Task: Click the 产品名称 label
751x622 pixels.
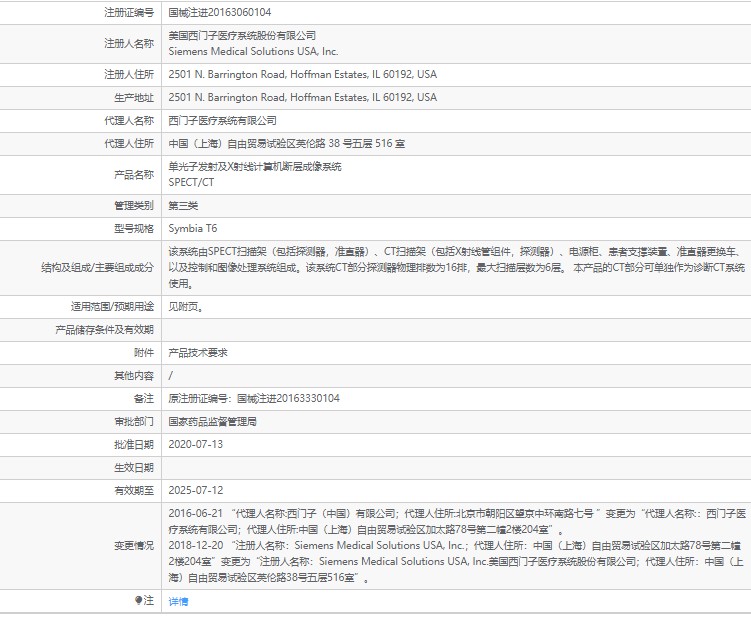Action: [134, 175]
